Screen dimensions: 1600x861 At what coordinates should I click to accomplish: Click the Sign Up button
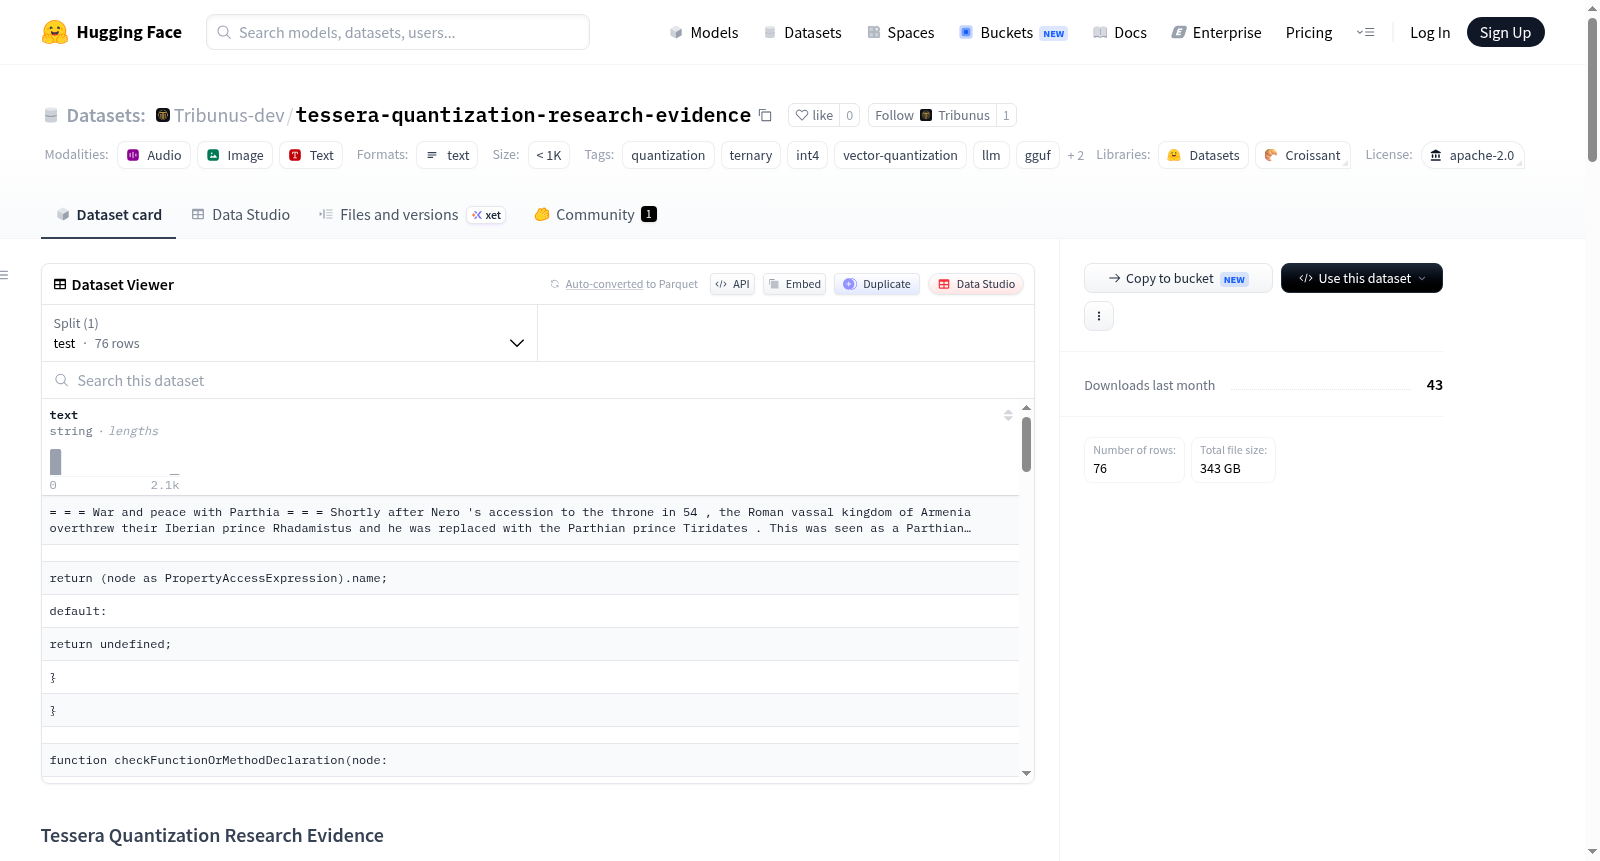1505,32
